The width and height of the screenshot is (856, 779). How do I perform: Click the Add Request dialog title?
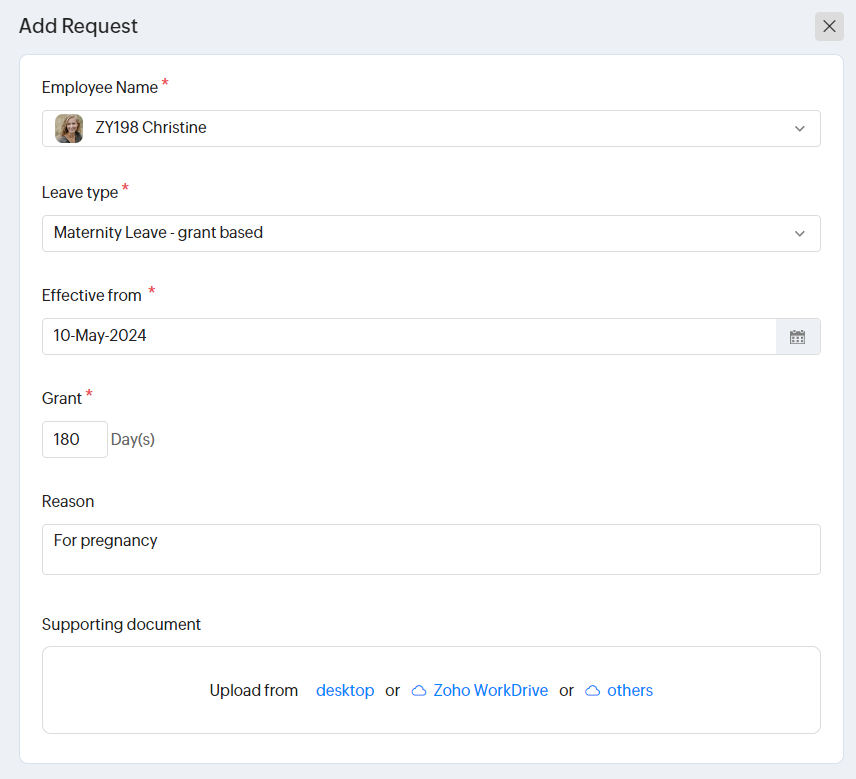[x=78, y=27]
